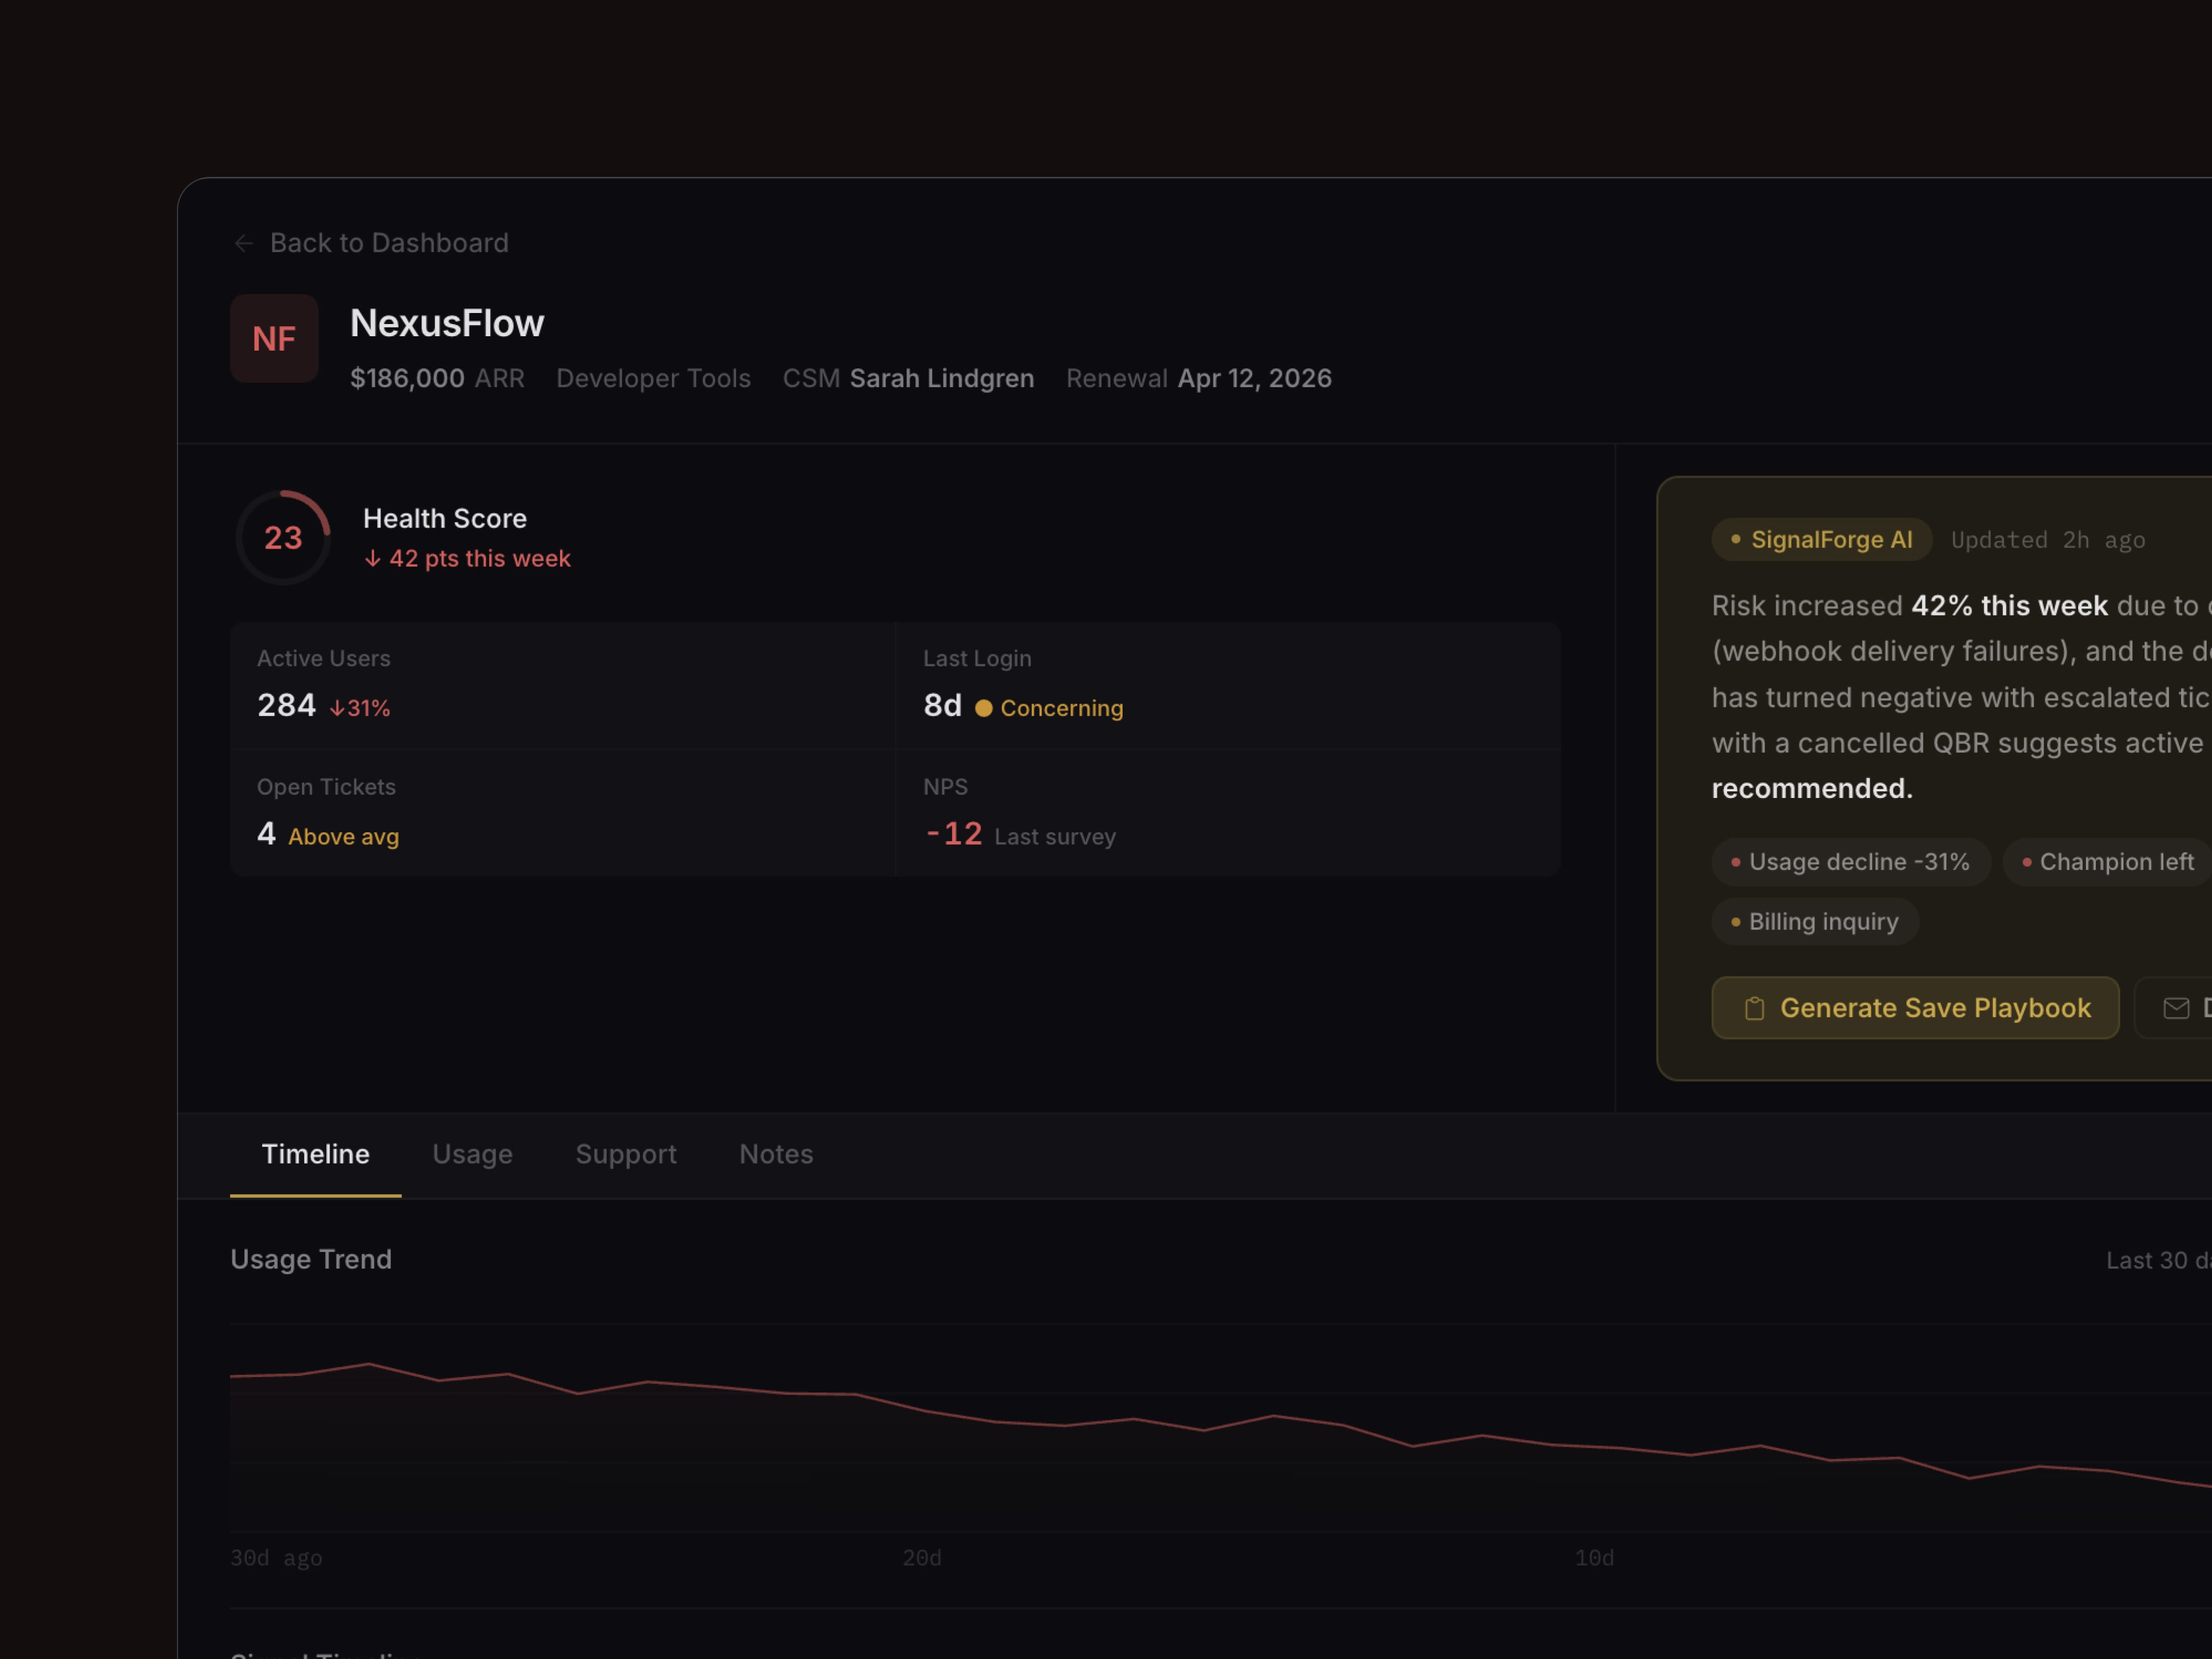2212x1659 pixels.
Task: Click the back arrow icon
Action: (x=243, y=243)
